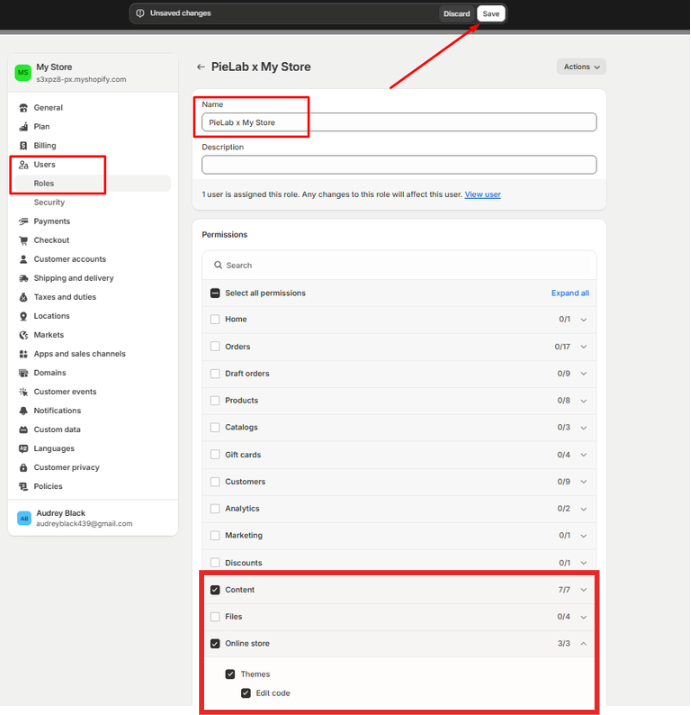The width and height of the screenshot is (691, 715).
Task: Click the Description input field
Action: pyautogui.click(x=399, y=165)
